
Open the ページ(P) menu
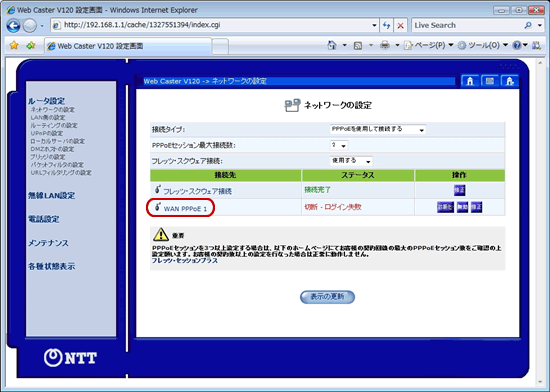(x=429, y=45)
